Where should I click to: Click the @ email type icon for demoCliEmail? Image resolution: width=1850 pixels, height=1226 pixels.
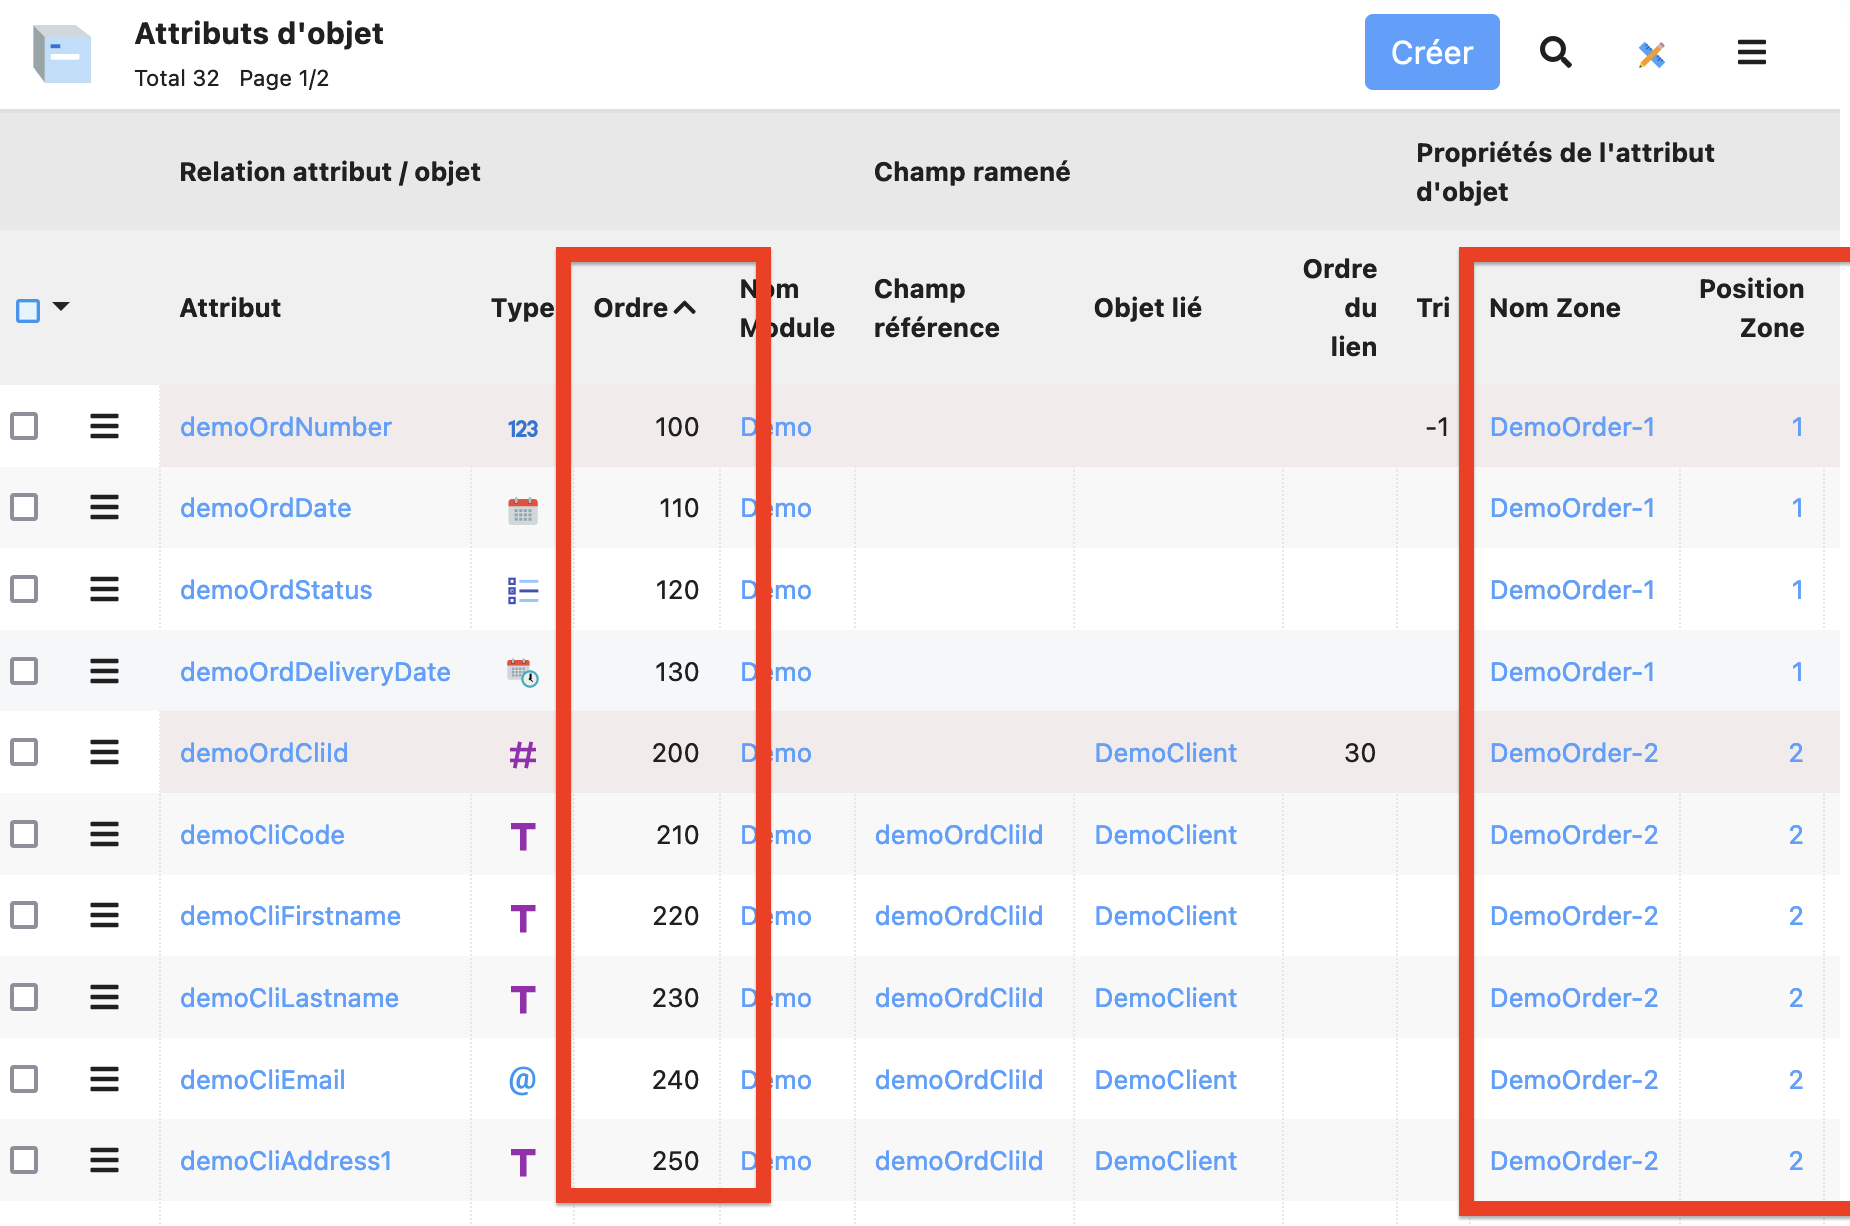pos(523,1080)
